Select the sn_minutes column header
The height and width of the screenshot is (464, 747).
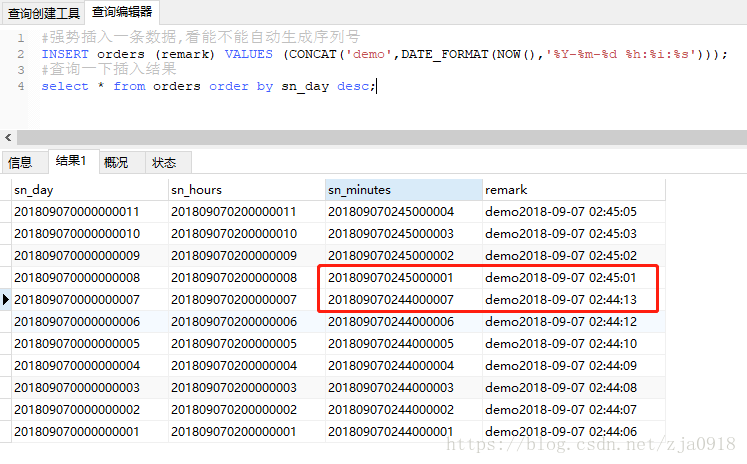pos(404,190)
